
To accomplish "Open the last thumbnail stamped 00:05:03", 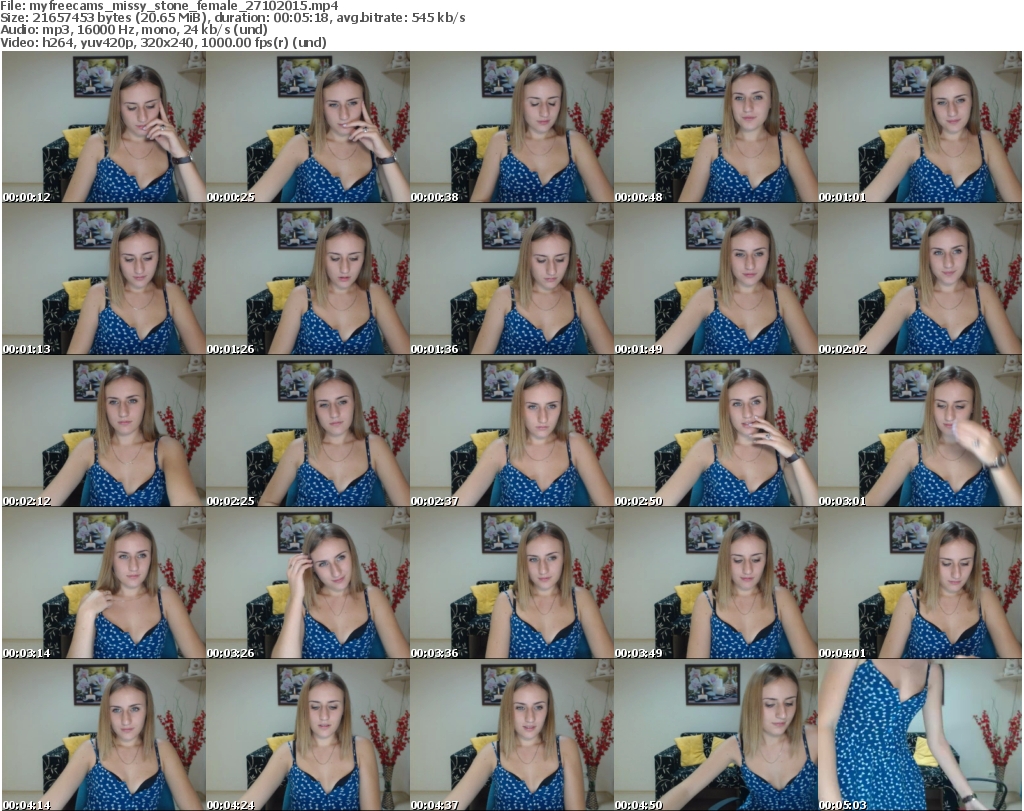I will 920,735.
